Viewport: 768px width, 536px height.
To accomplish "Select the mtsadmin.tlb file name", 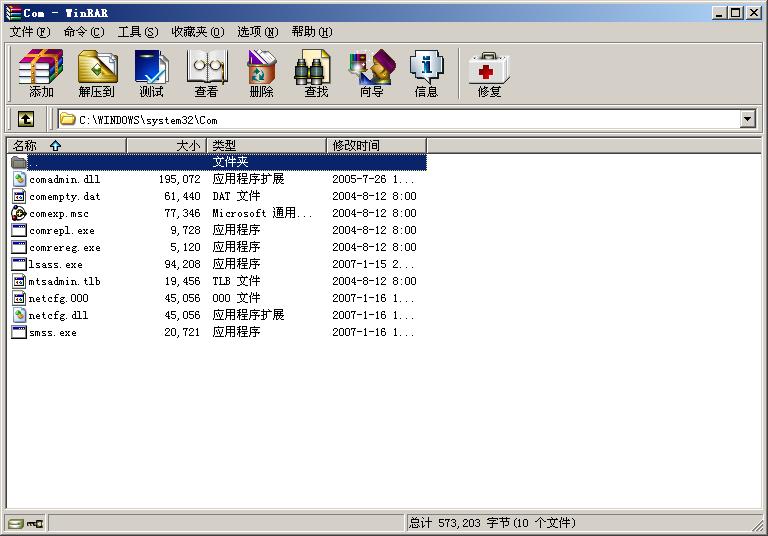I will 64,281.
